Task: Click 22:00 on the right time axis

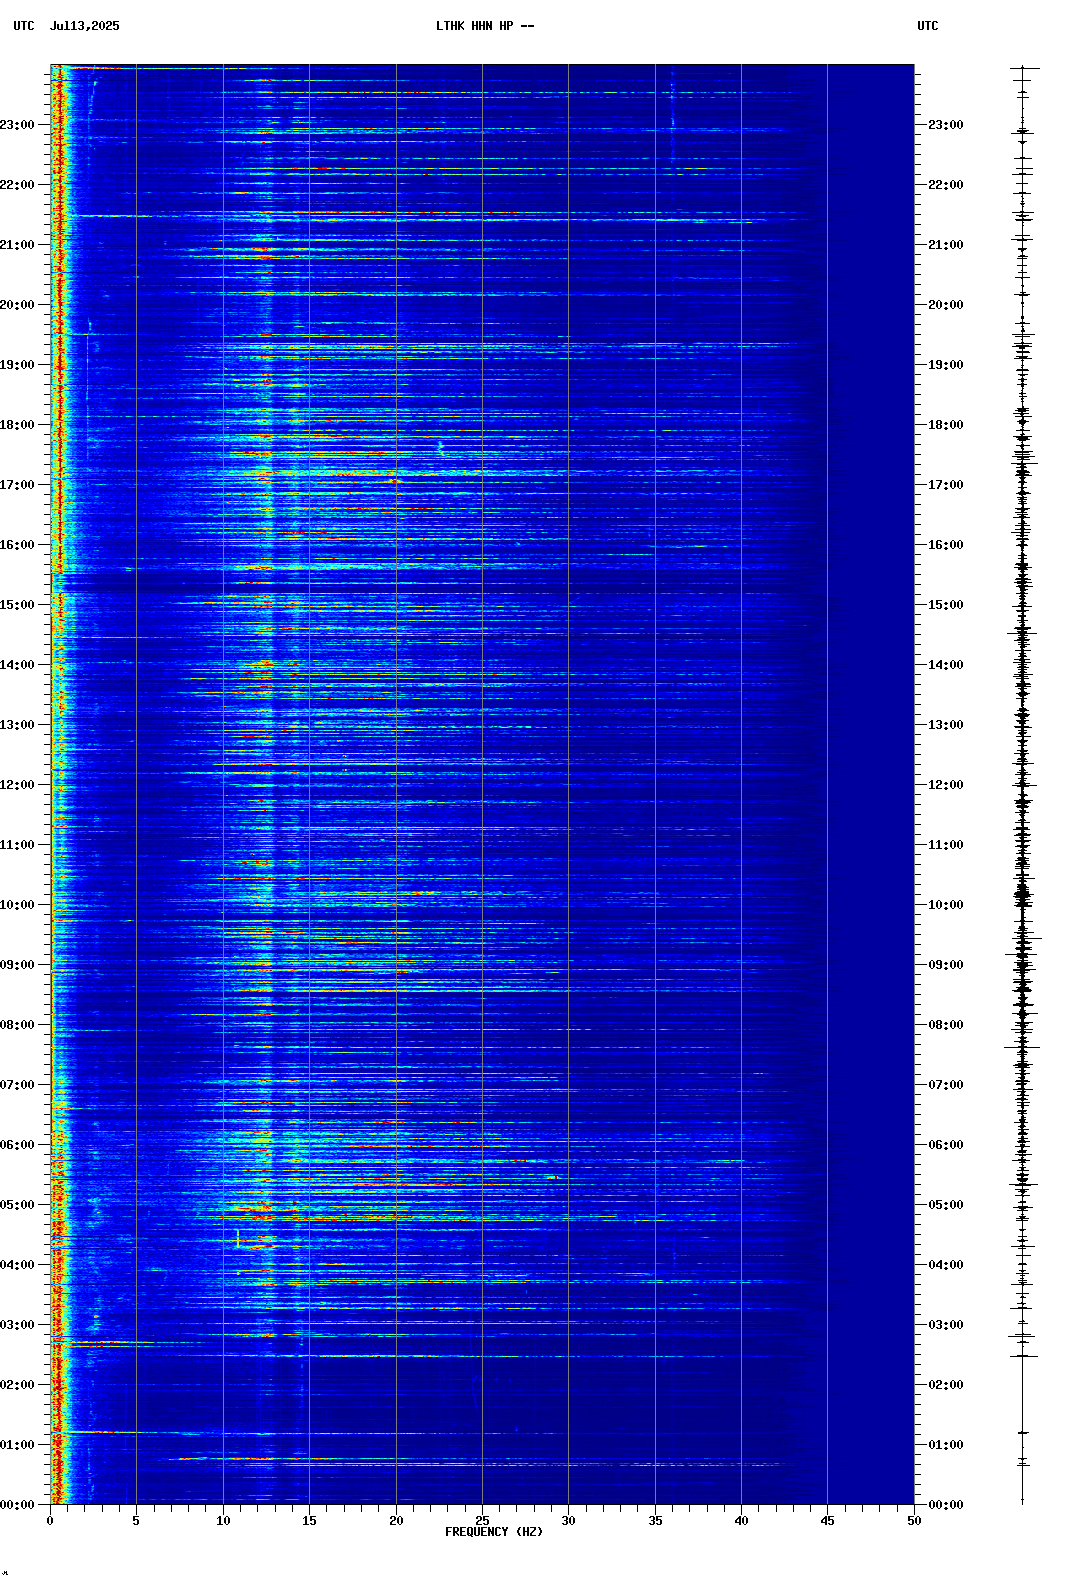Action: tap(946, 185)
